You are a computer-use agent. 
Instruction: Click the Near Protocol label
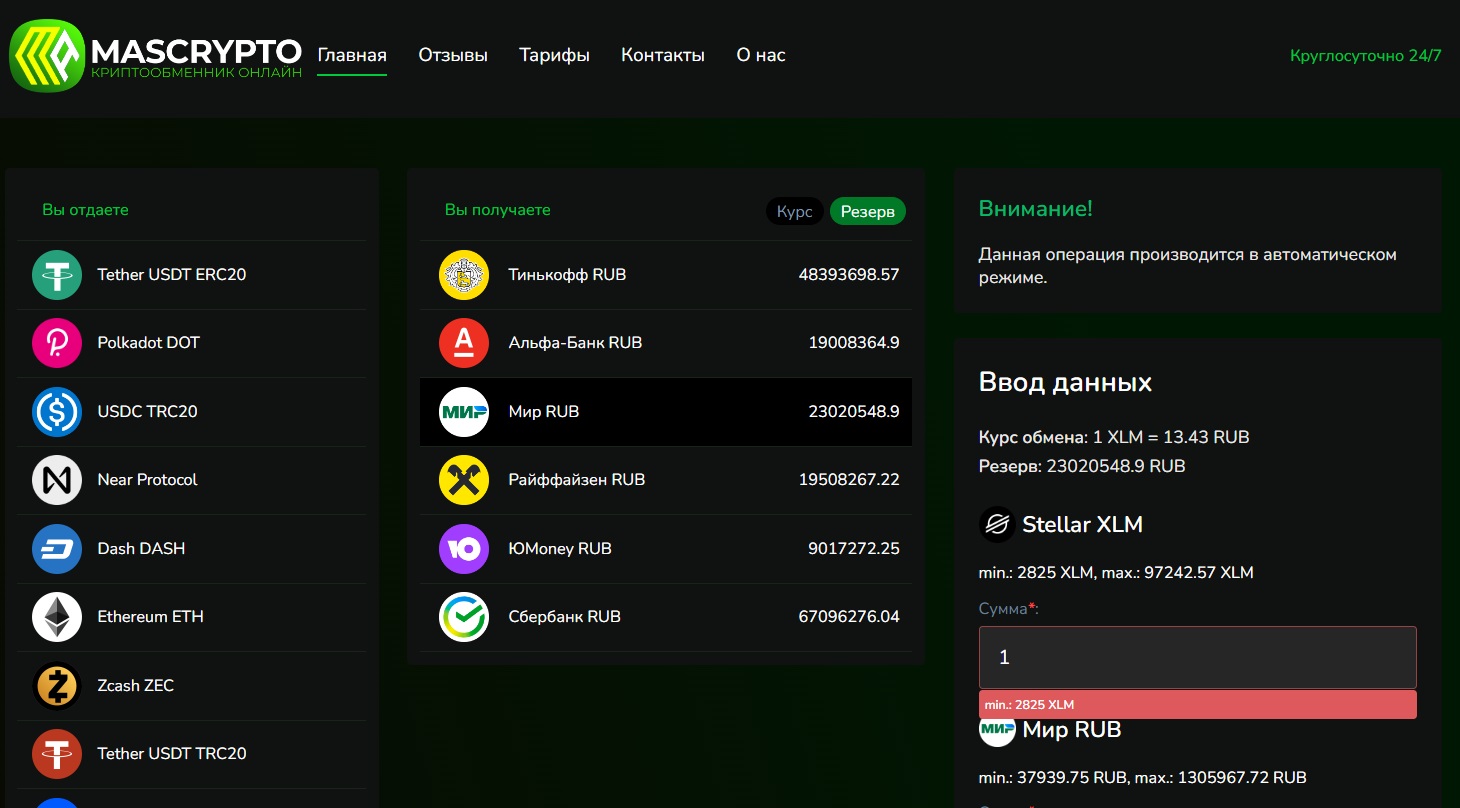[x=148, y=480]
